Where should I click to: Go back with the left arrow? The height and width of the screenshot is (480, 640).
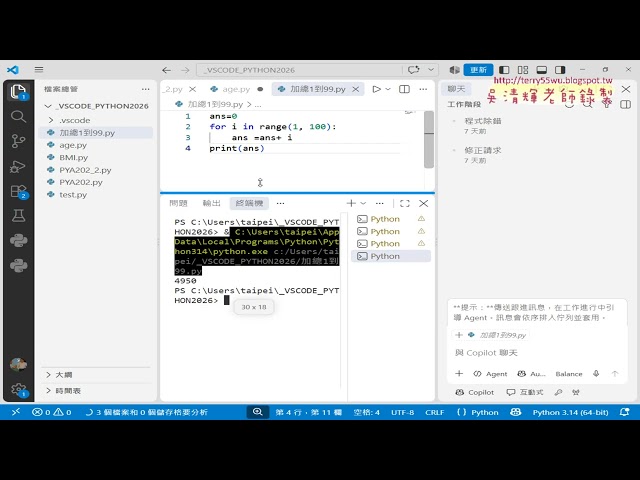pos(166,70)
